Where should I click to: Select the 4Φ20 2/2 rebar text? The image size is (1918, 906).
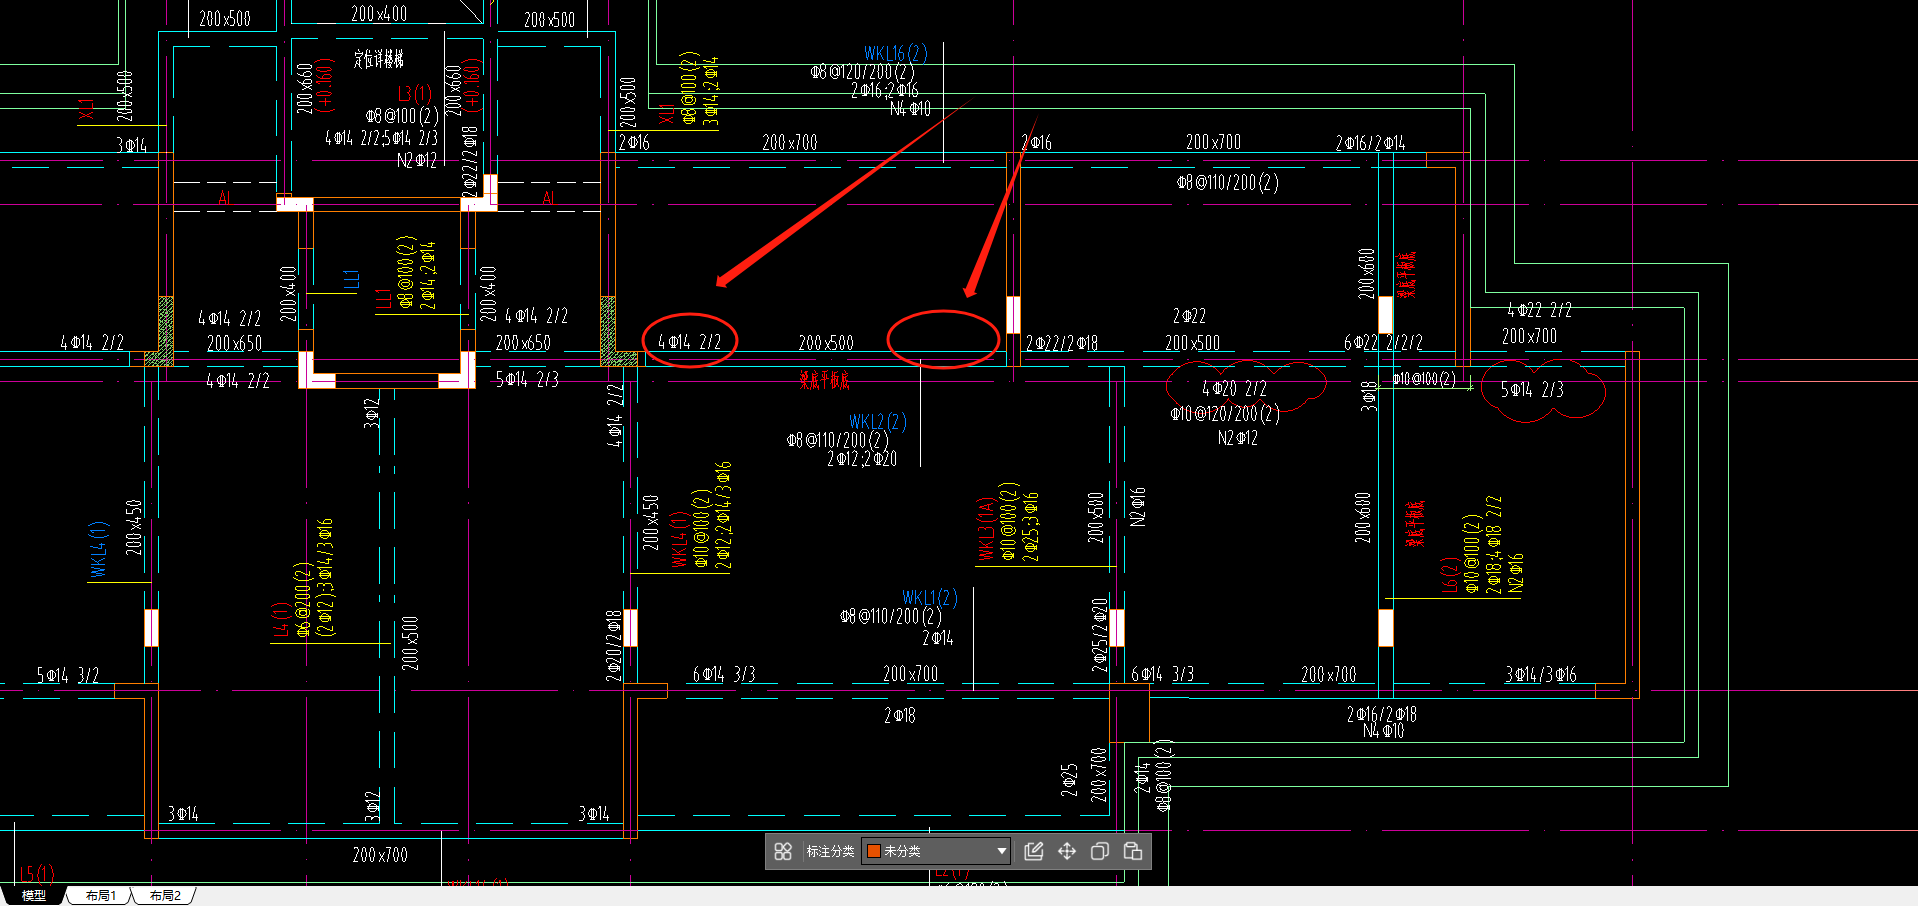click(x=1234, y=388)
